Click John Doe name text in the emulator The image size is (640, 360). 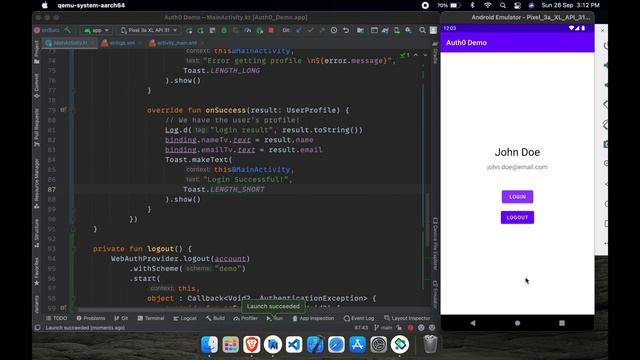pos(517,152)
